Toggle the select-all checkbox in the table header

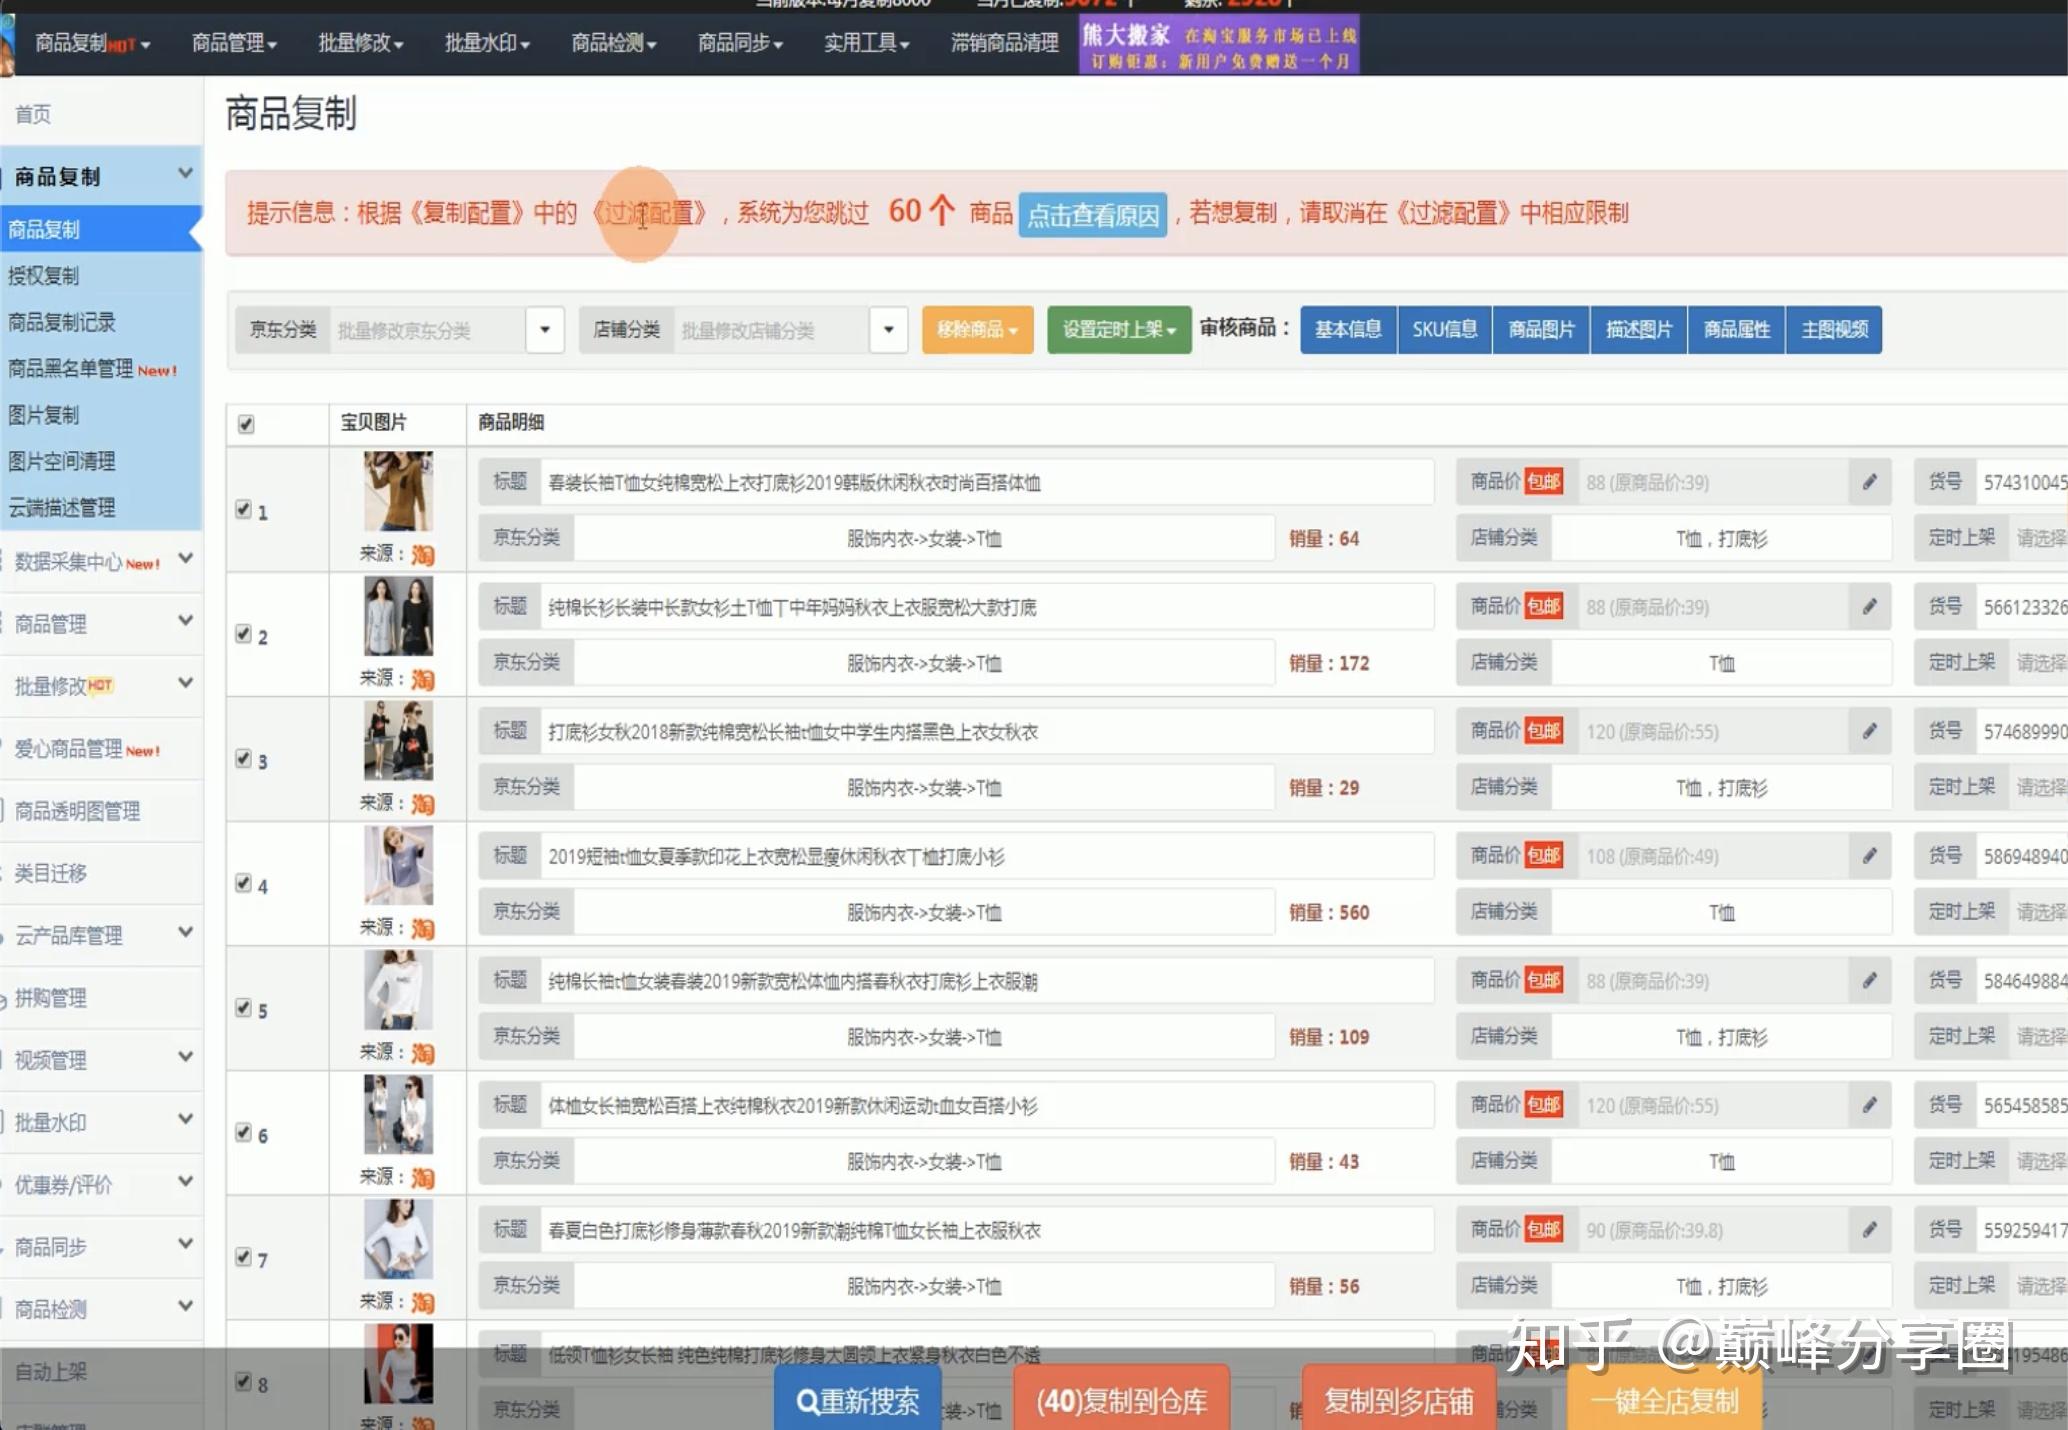point(246,424)
